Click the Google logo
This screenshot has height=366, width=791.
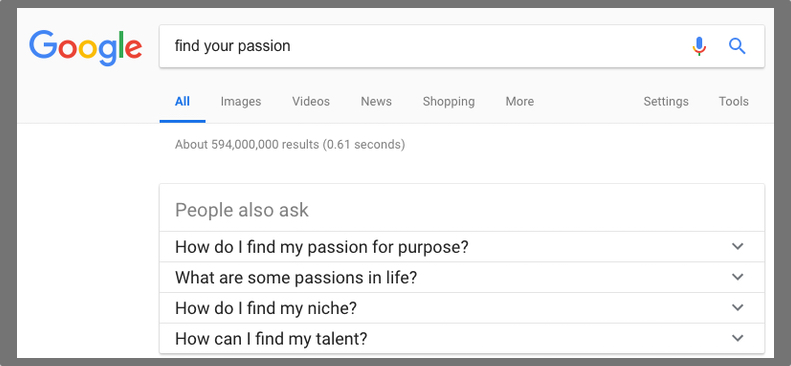pyautogui.click(x=85, y=47)
